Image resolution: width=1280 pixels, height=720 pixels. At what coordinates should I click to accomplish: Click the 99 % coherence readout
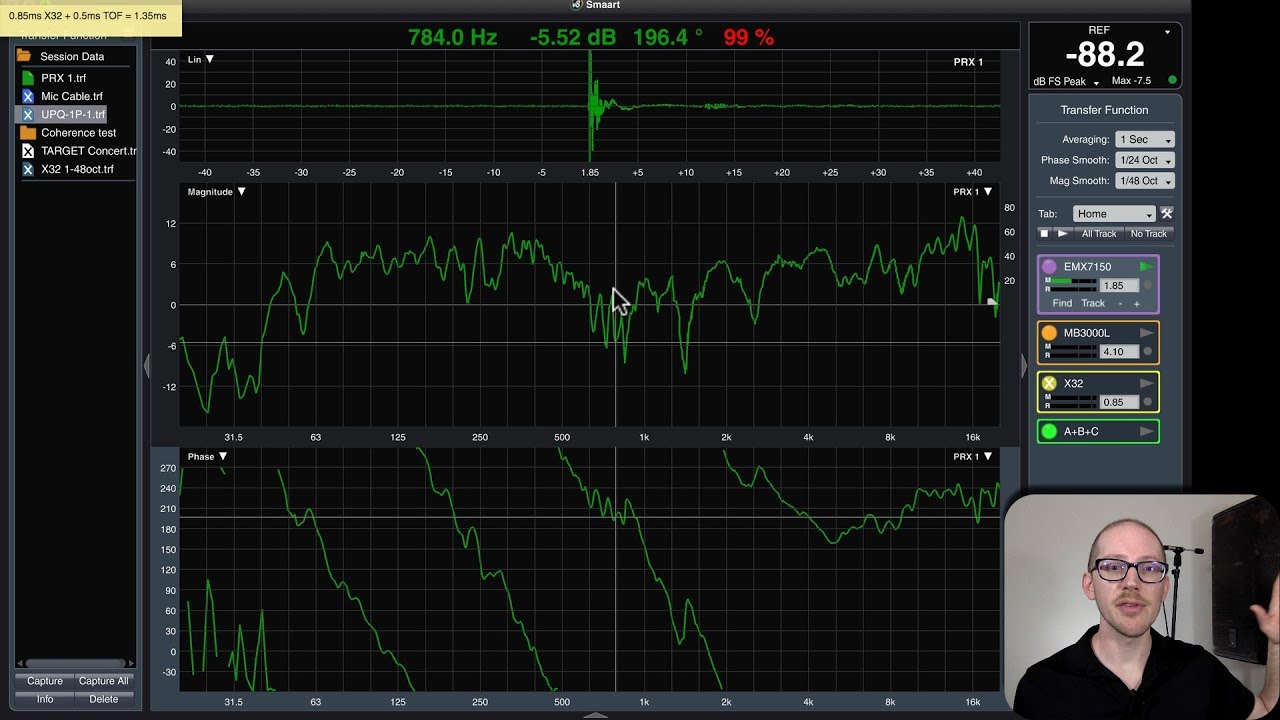pos(748,37)
